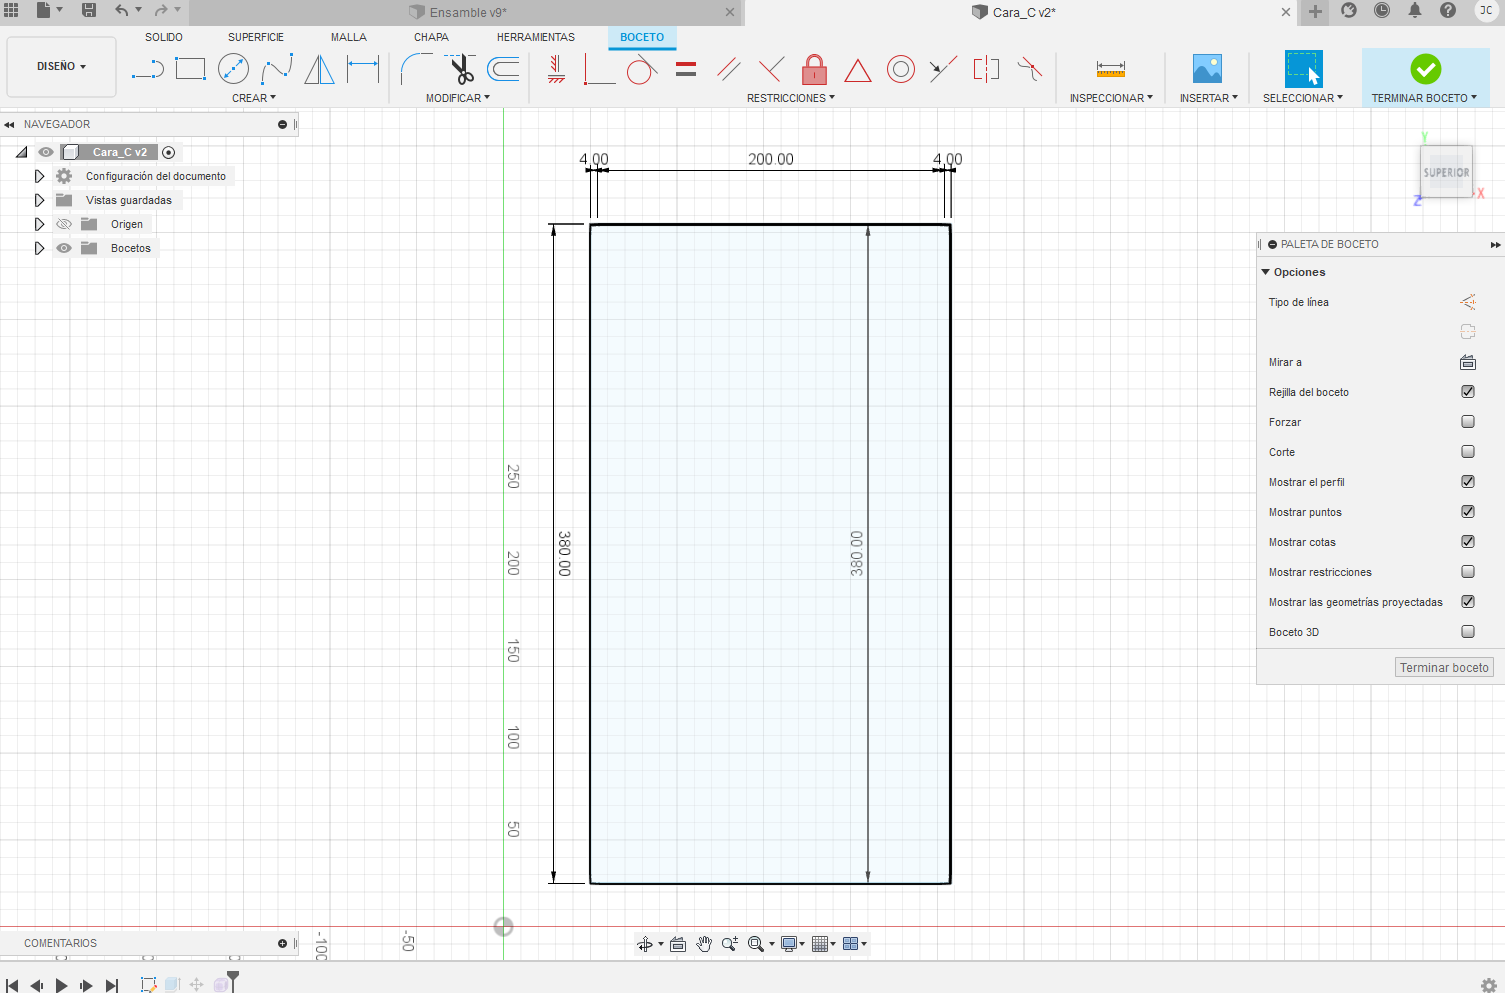Select the Rectangle sketch tool

click(x=190, y=69)
